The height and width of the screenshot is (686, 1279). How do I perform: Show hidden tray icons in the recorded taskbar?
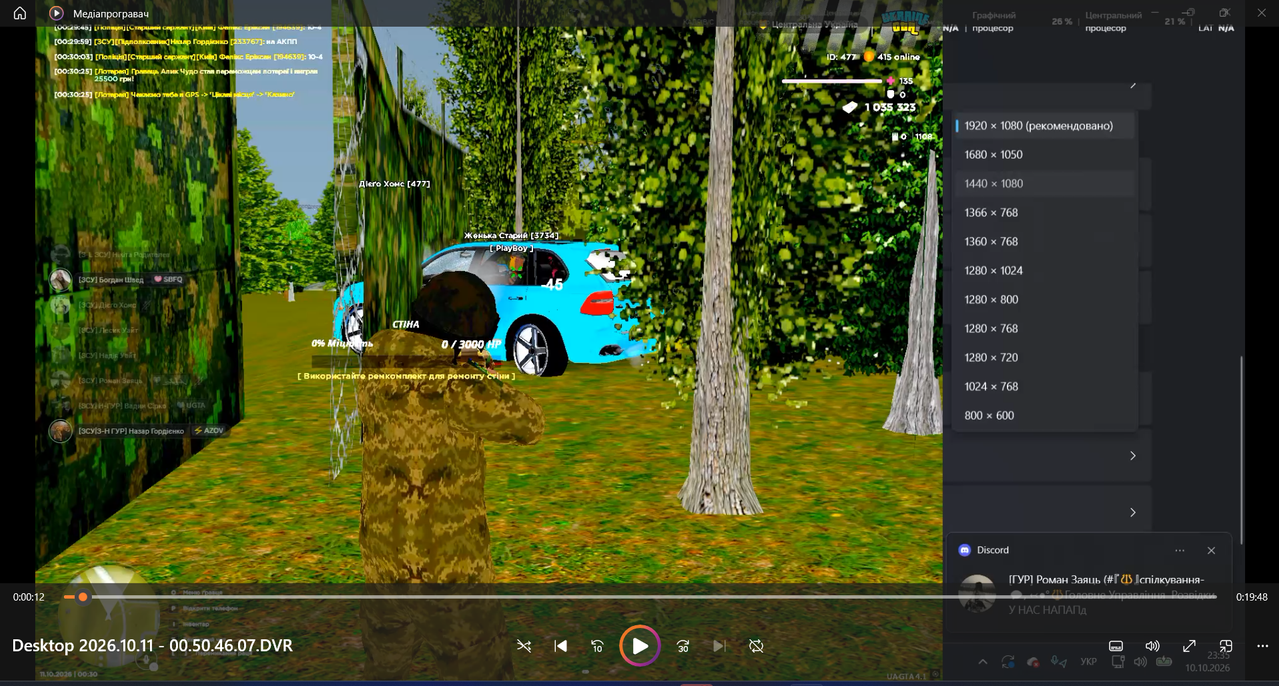point(982,662)
